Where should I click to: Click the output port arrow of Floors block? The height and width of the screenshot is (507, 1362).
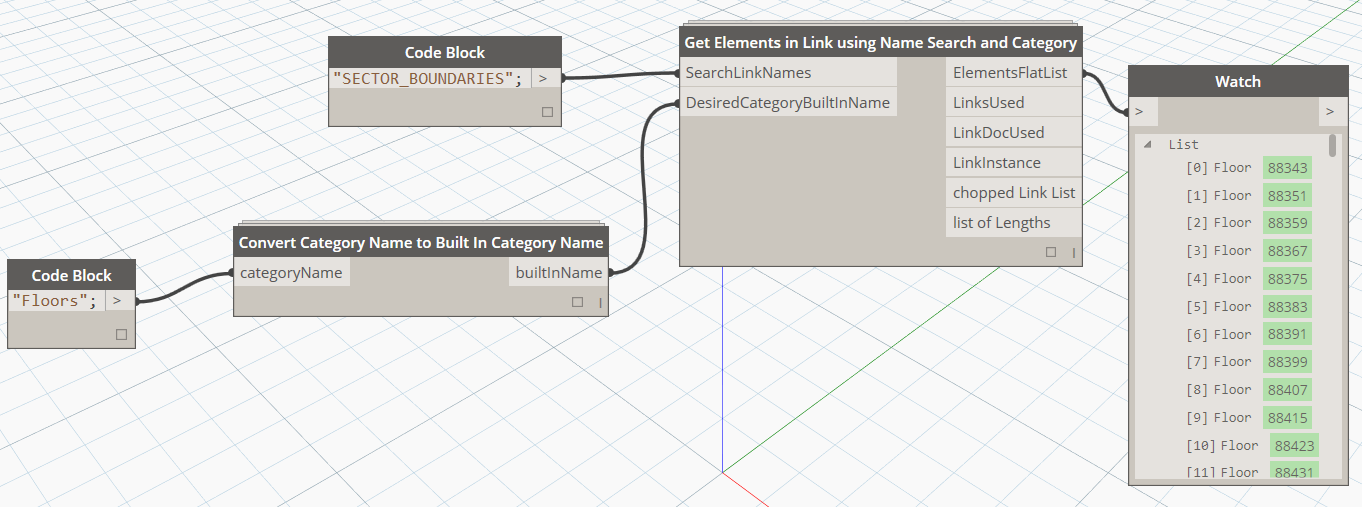point(118,300)
